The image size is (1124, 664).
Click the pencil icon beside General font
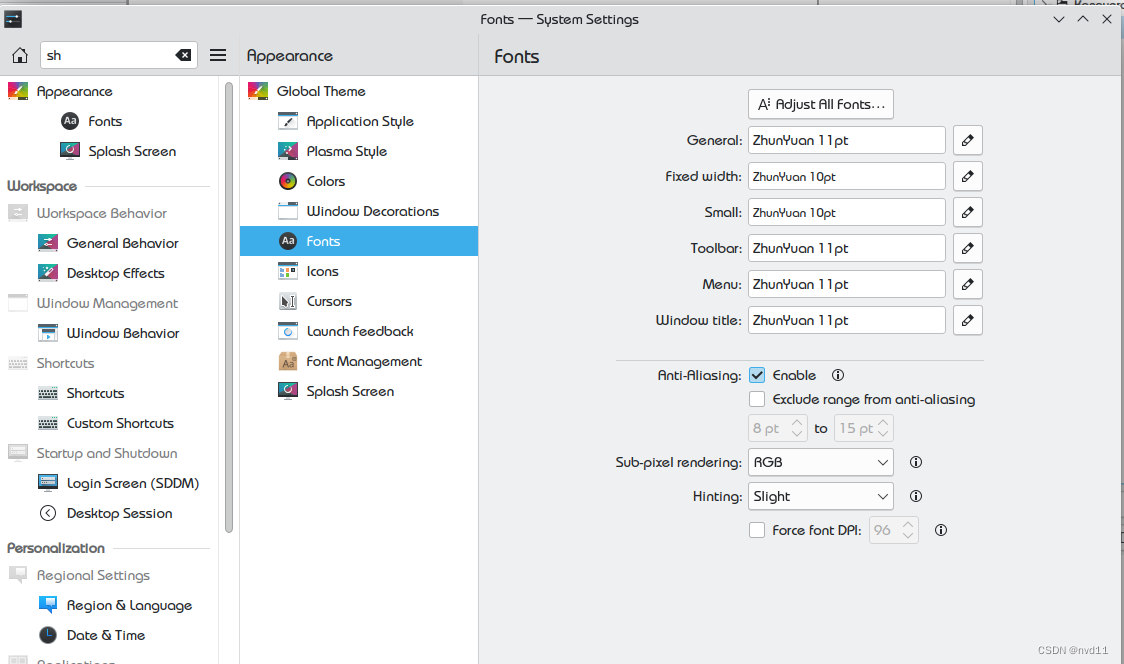967,140
